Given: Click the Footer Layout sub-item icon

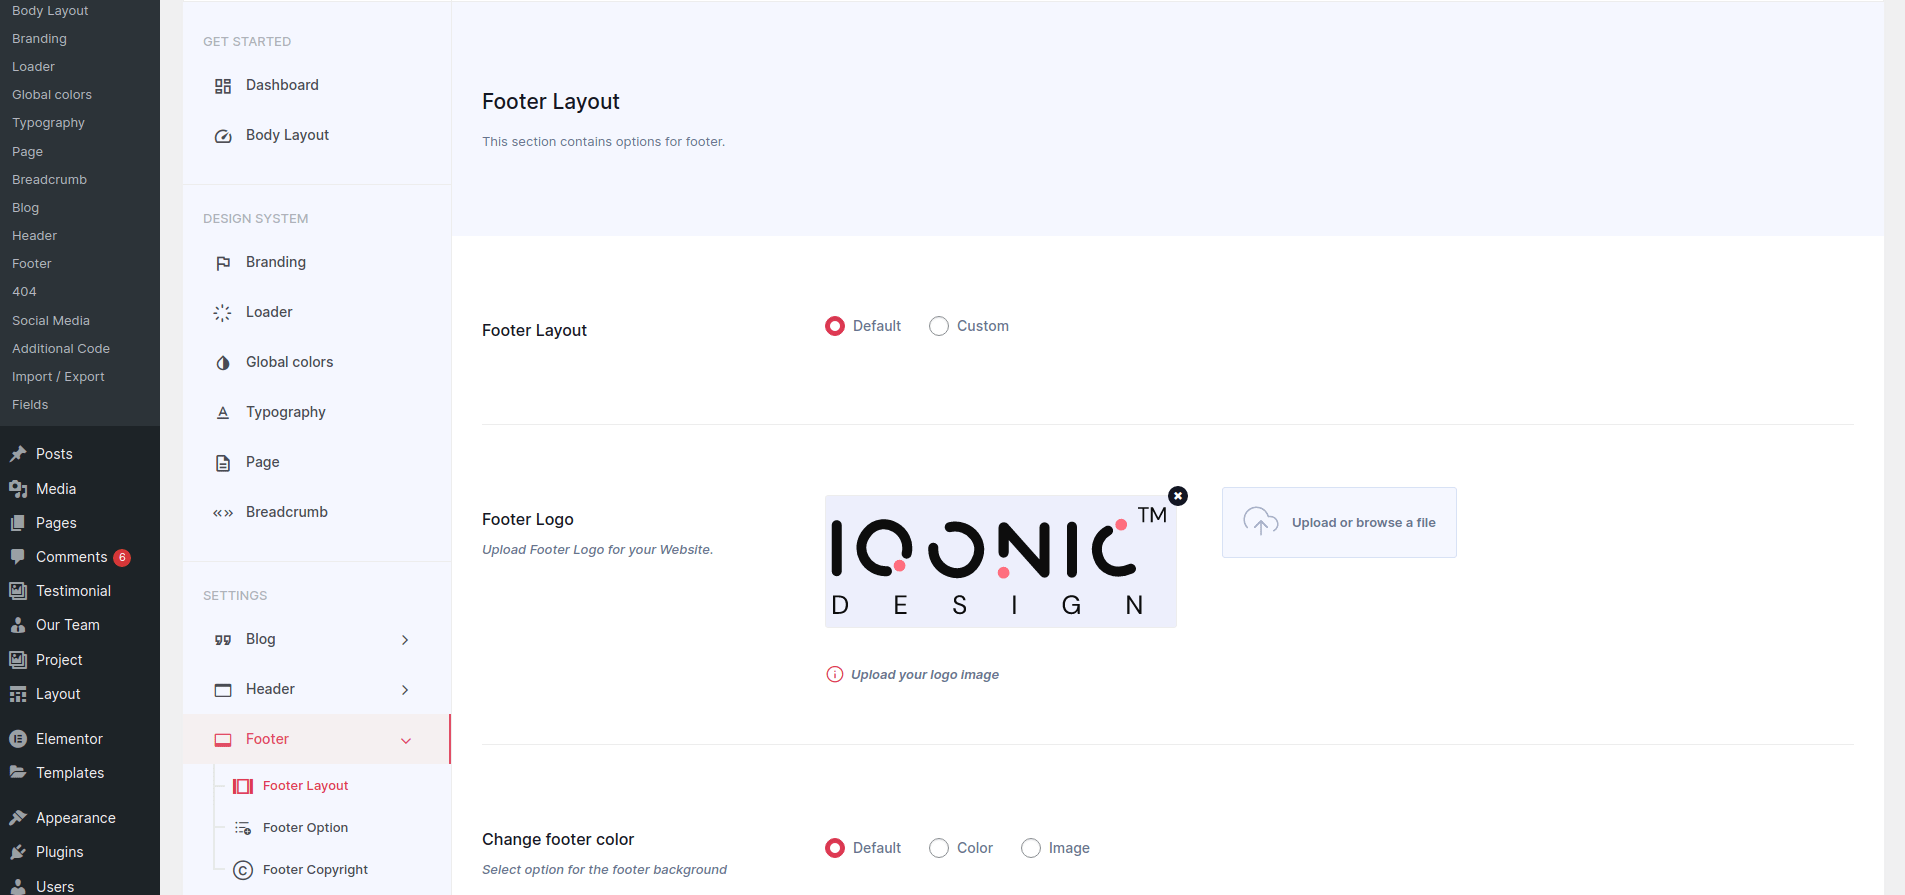Looking at the screenshot, I should click(x=243, y=786).
